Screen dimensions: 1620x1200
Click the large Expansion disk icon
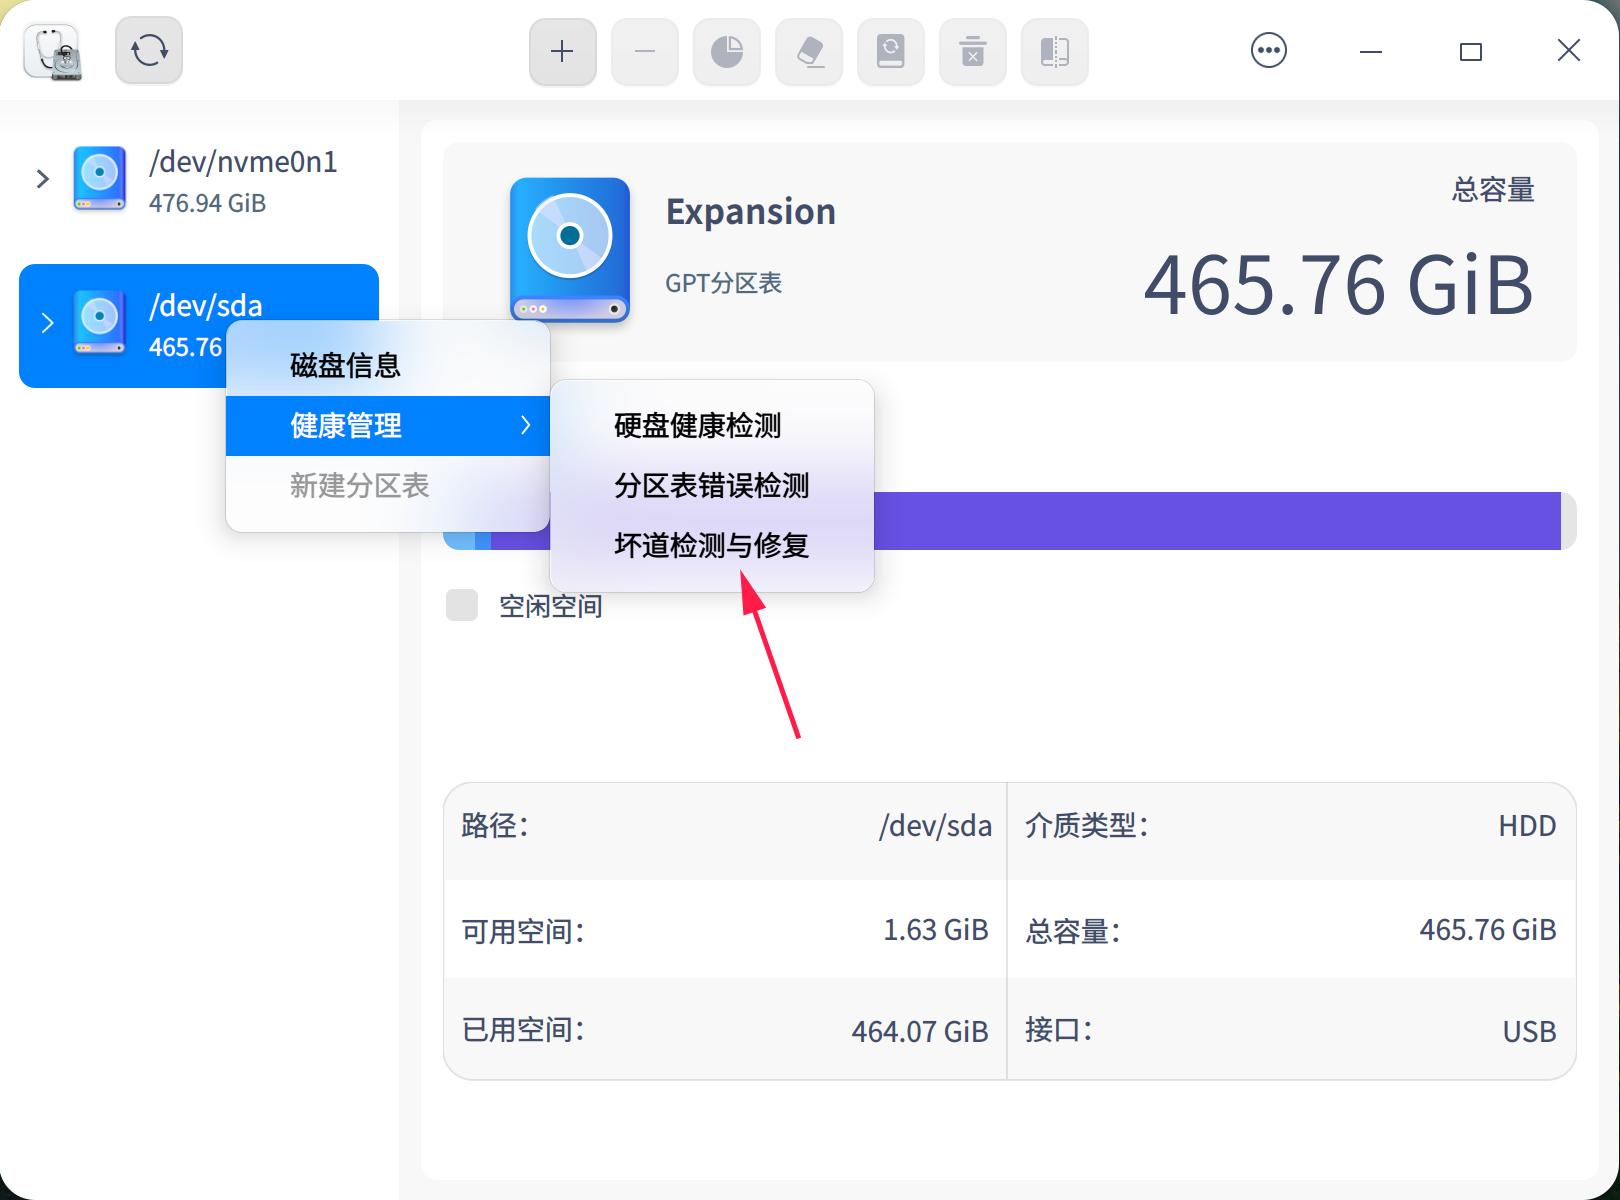(x=570, y=250)
